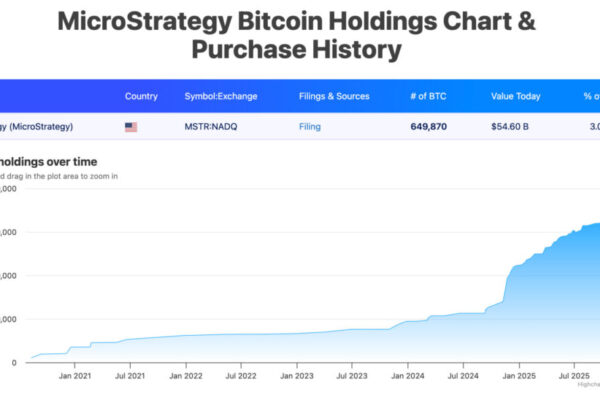The width and height of the screenshot is (600, 400).
Task: Click the Jan 2021 x-axis label
Action: 74,376
